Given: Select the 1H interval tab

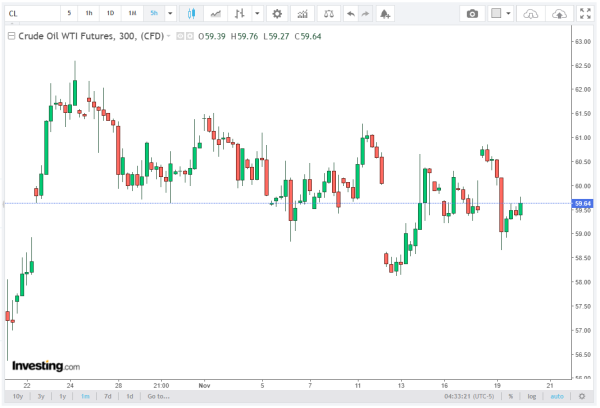Looking at the screenshot, I should (x=132, y=13).
